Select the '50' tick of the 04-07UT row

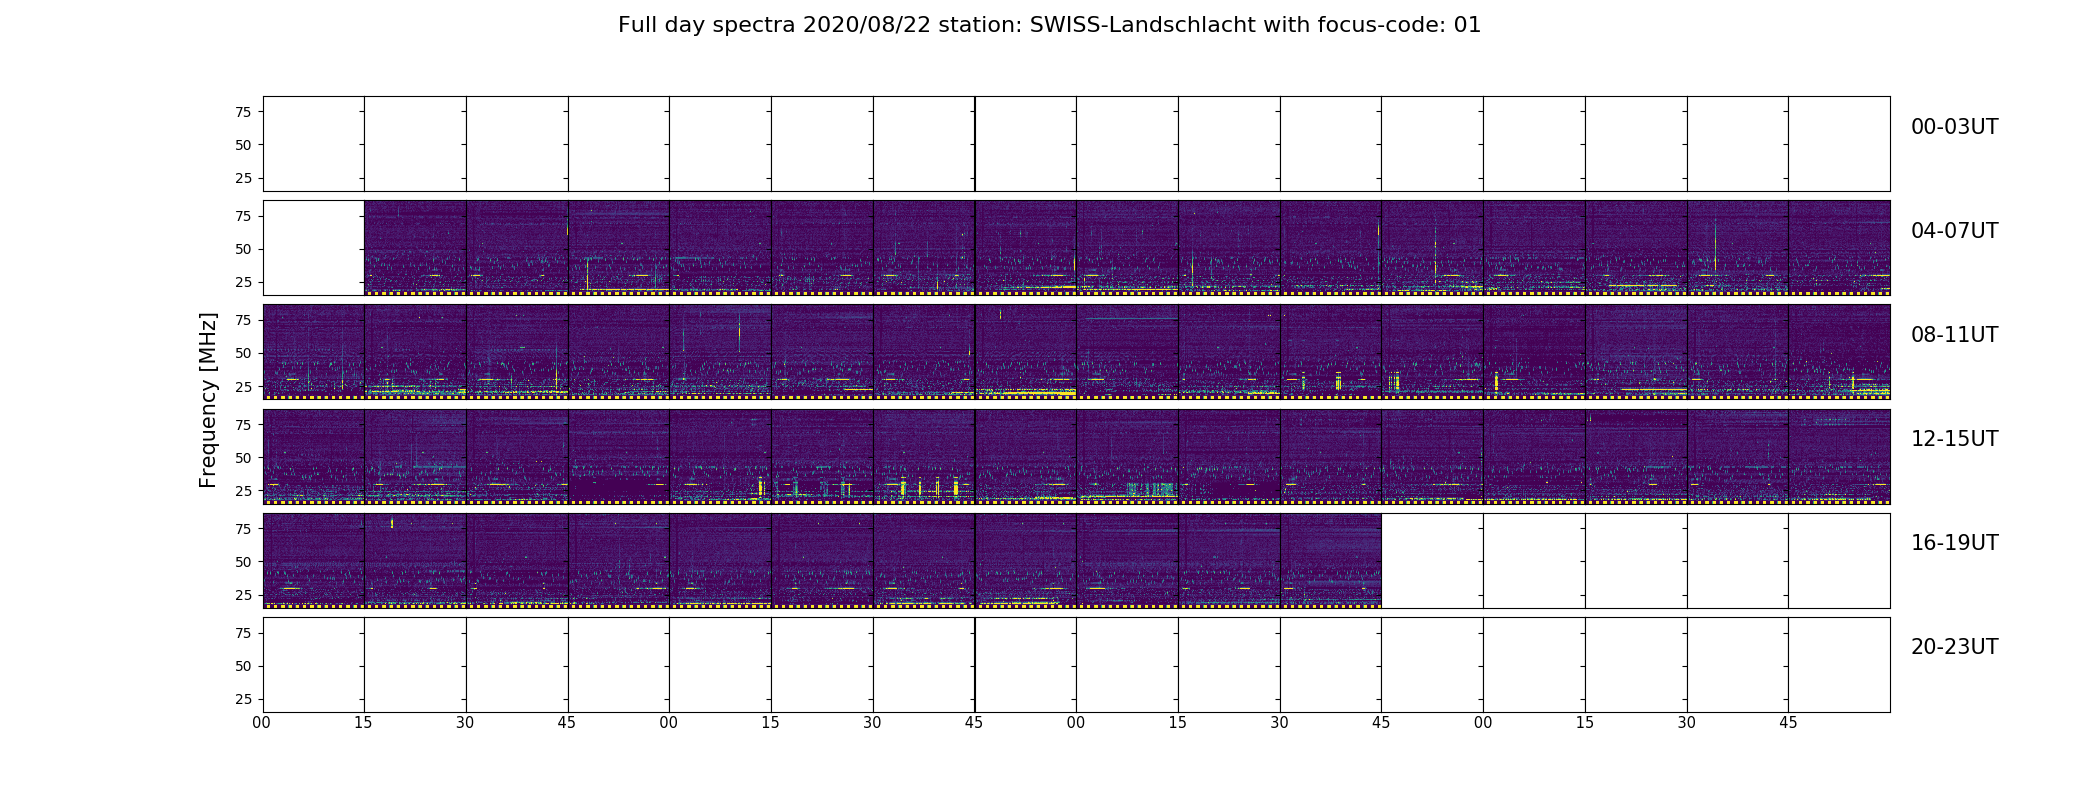click(x=243, y=249)
